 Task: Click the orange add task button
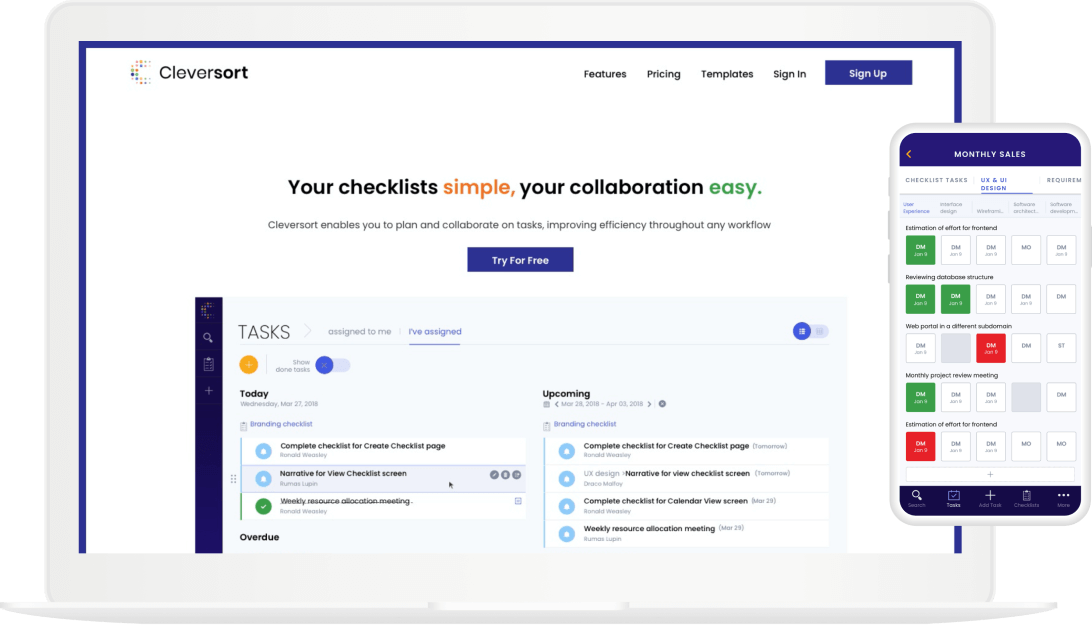click(249, 365)
